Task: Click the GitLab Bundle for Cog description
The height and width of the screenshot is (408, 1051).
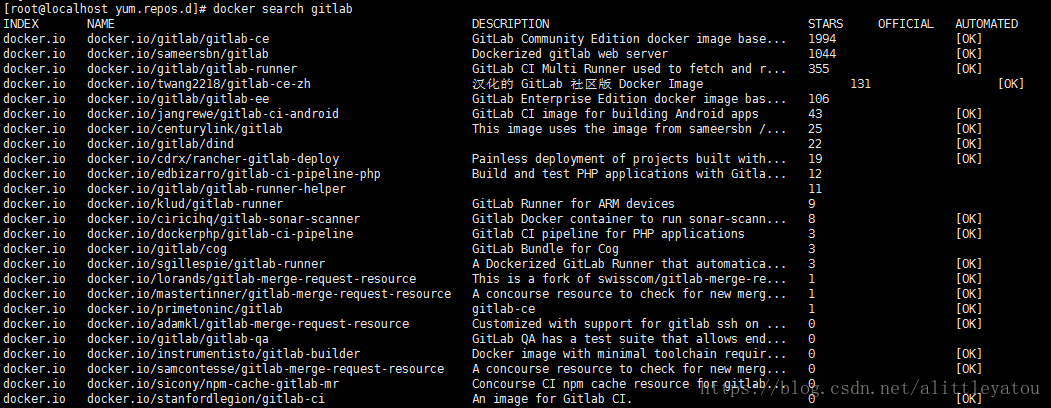Action: 545,249
